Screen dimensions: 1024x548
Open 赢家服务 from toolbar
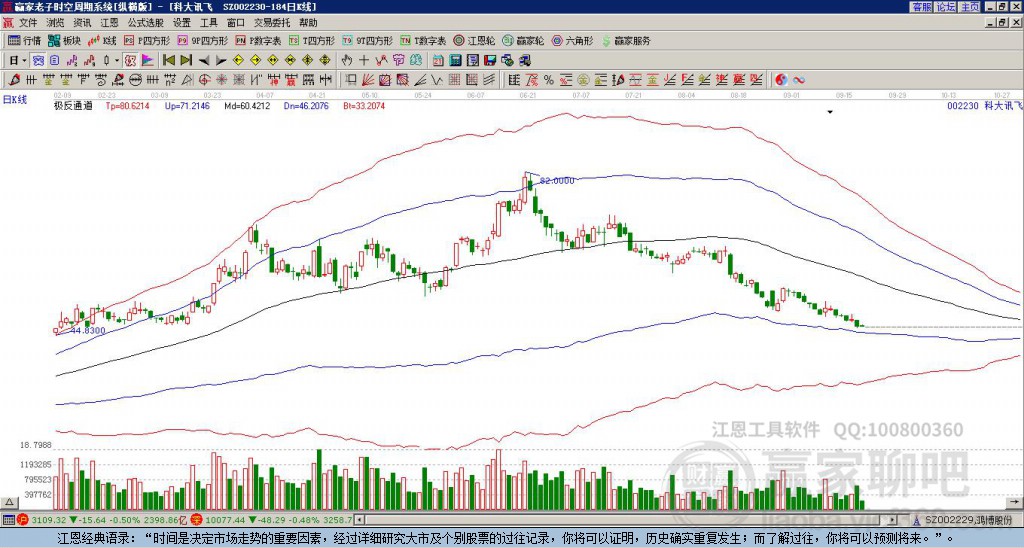(626, 40)
